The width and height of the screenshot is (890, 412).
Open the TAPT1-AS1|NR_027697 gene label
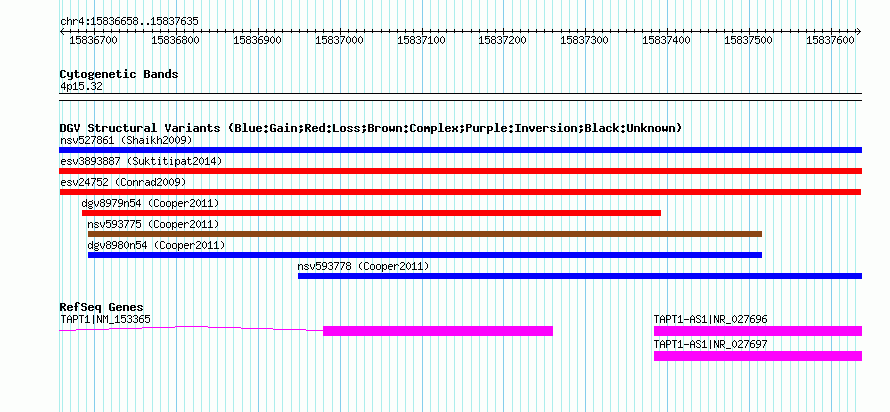coord(711,344)
